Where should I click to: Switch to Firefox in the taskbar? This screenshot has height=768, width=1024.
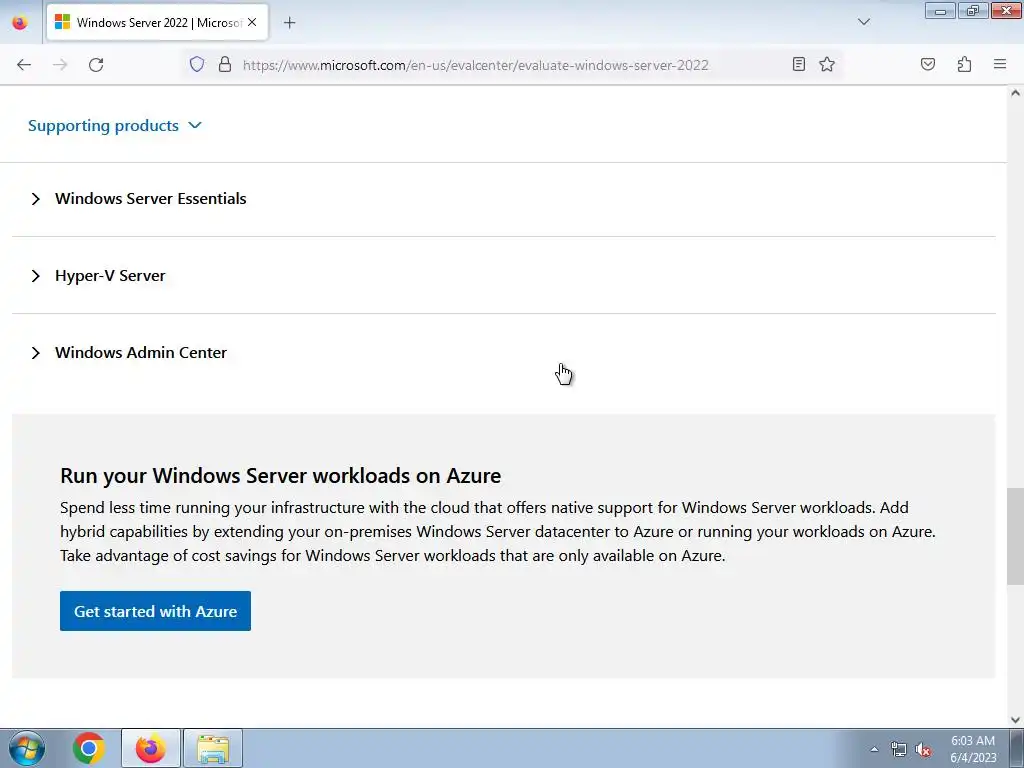click(151, 748)
